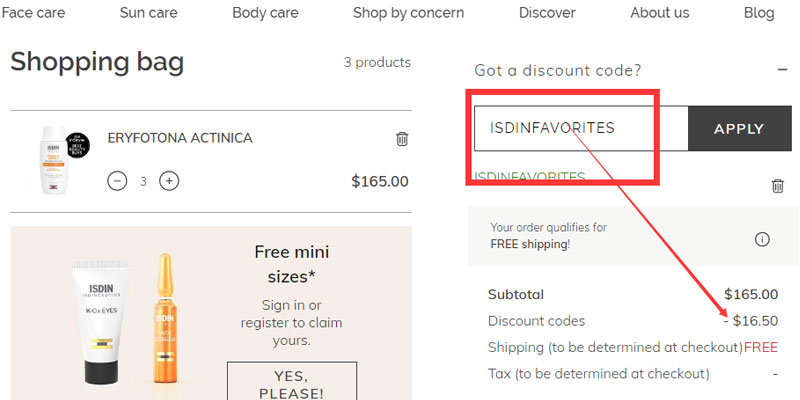Go to About us page

point(659,13)
